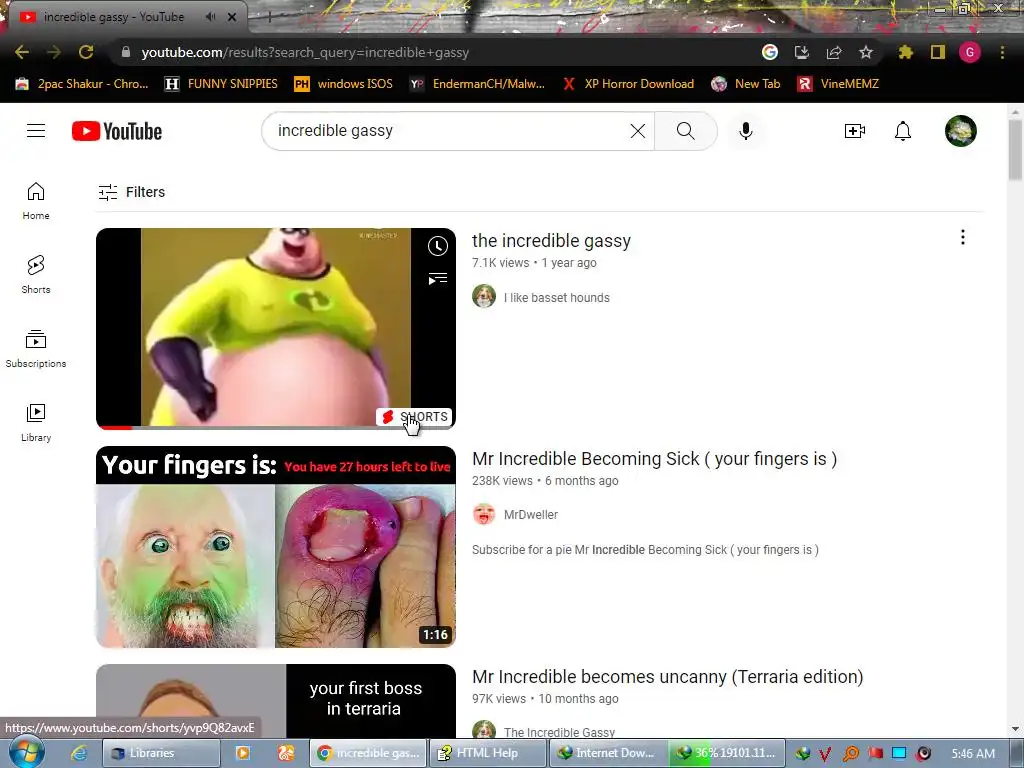The width and height of the screenshot is (1024, 768).
Task: Open Chrome three-dot menu
Action: coord(1002,52)
